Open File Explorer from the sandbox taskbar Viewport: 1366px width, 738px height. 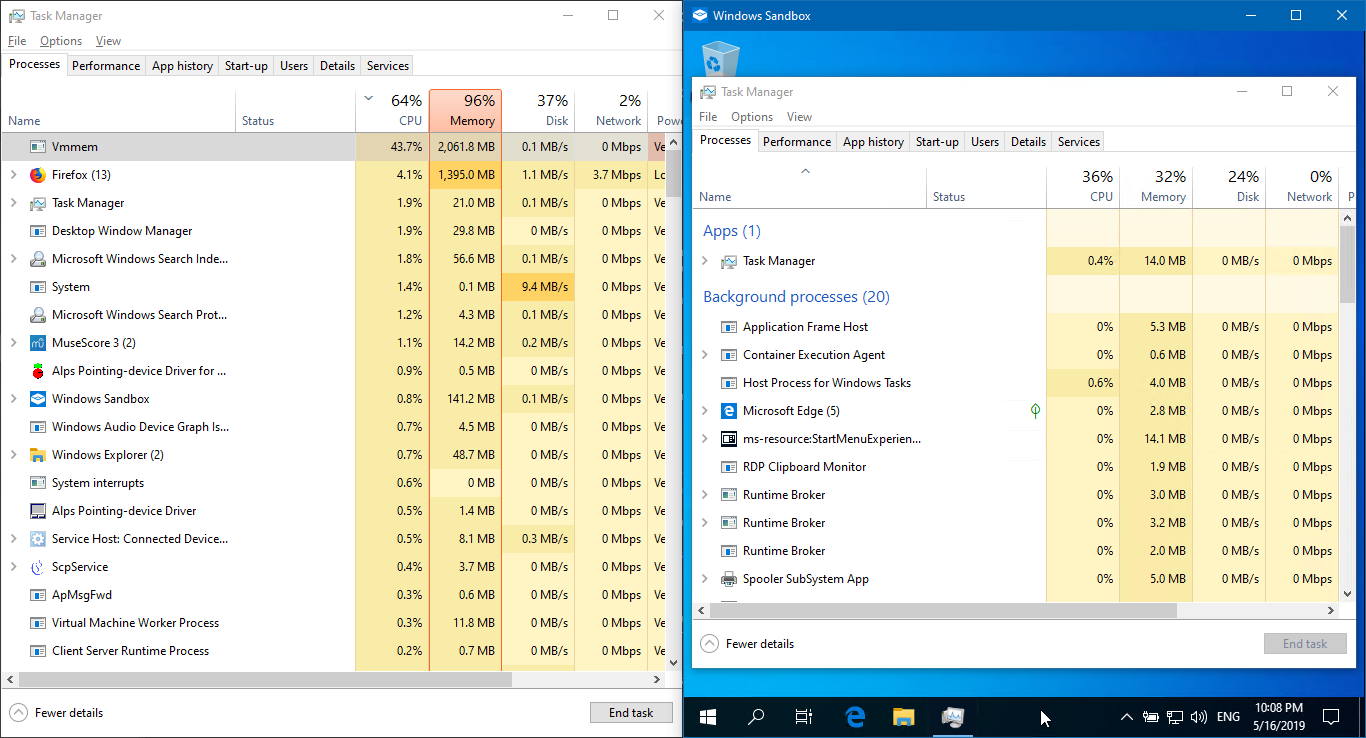pyautogui.click(x=903, y=717)
